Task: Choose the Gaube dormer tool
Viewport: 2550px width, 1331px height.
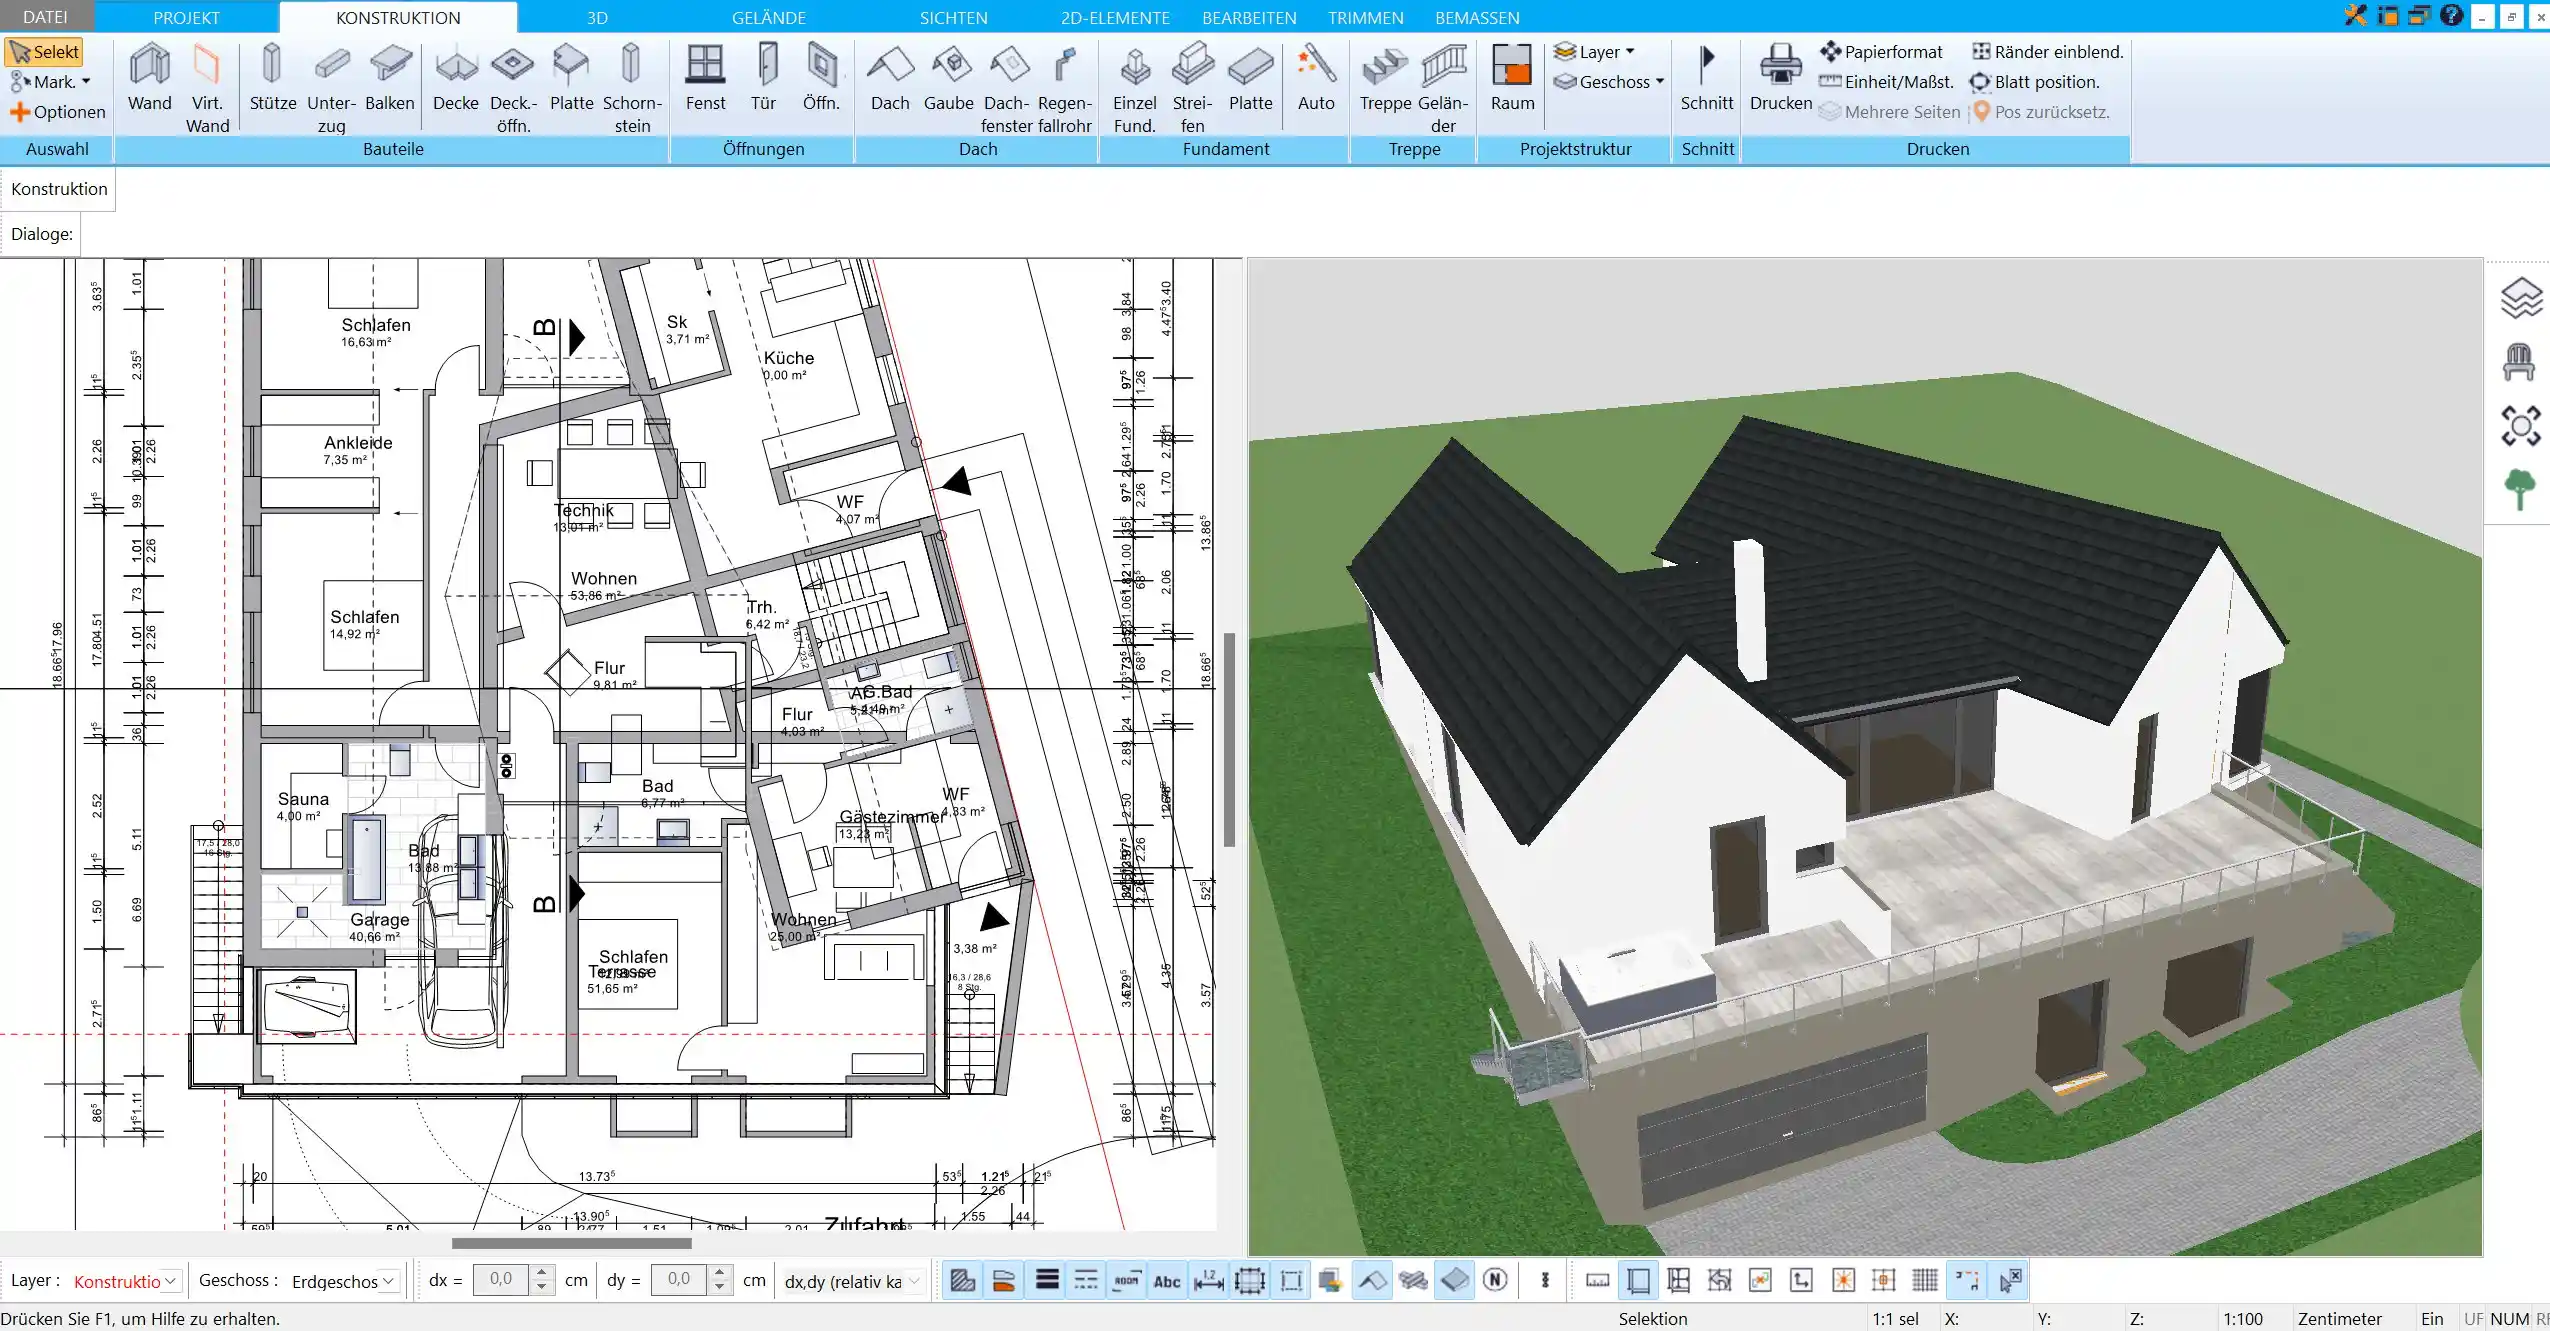Action: (x=949, y=77)
